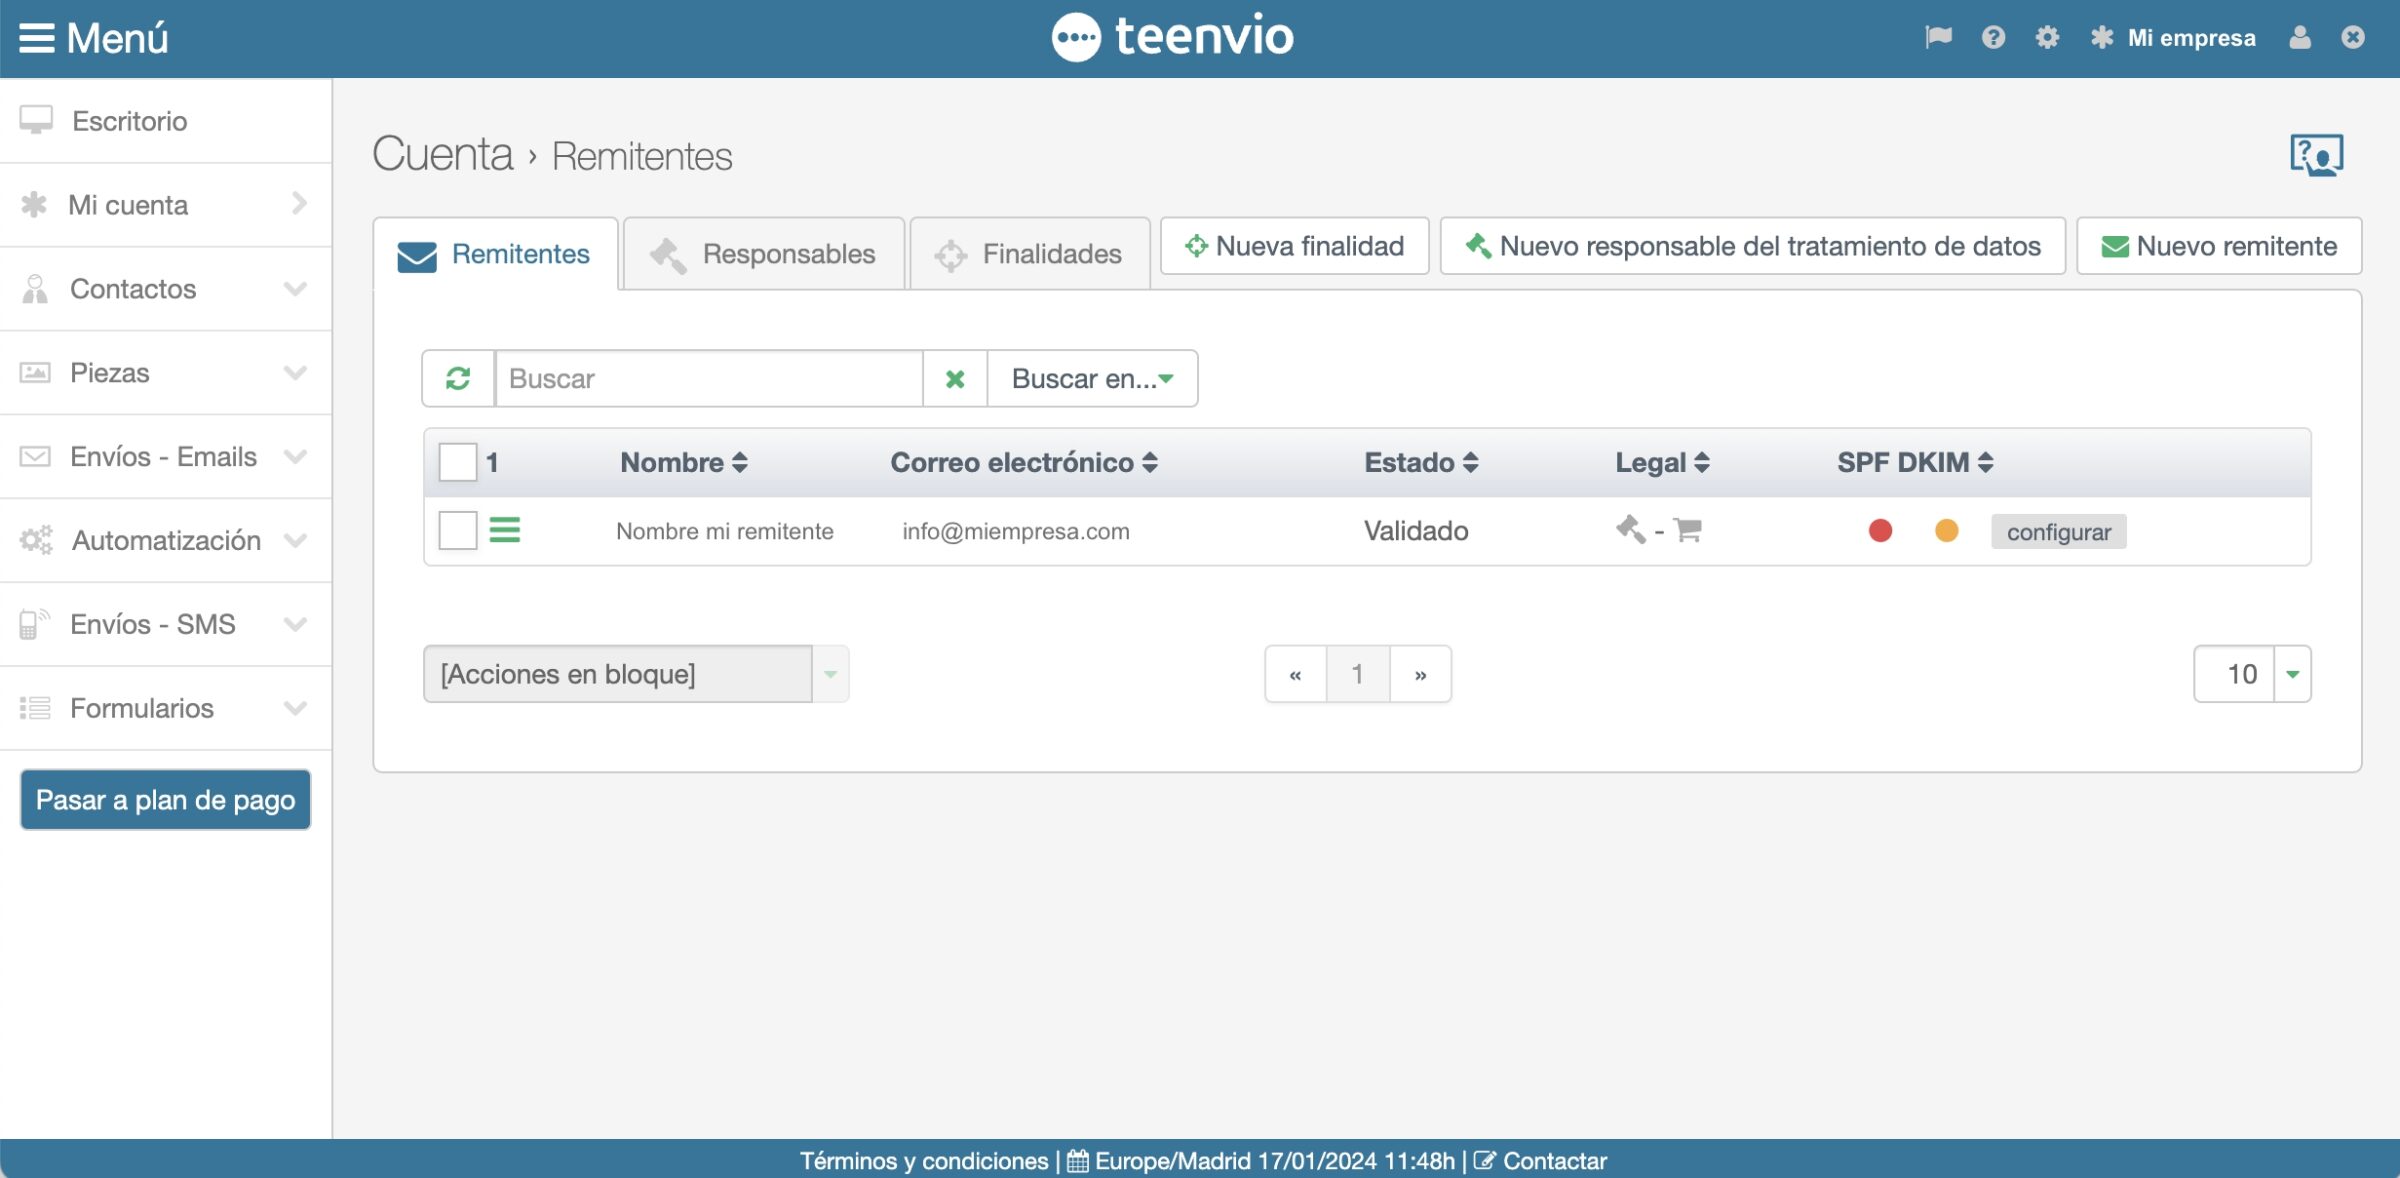Image resolution: width=2400 pixels, height=1178 pixels.
Task: Open the Buscar en... dropdown
Action: pos(1093,378)
